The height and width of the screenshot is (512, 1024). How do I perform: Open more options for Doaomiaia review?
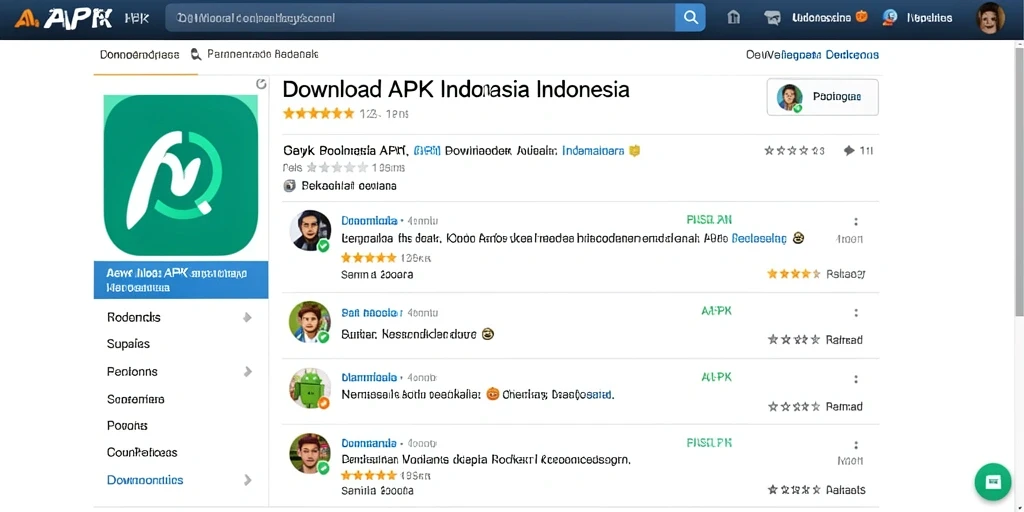click(x=856, y=221)
